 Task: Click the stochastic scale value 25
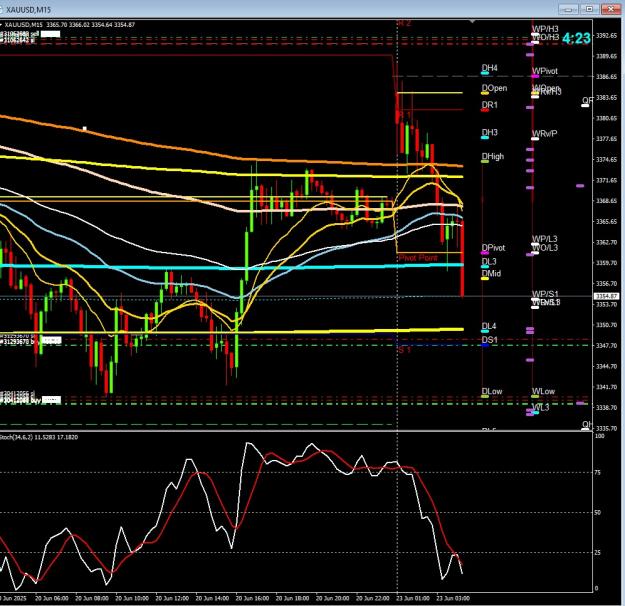point(597,553)
